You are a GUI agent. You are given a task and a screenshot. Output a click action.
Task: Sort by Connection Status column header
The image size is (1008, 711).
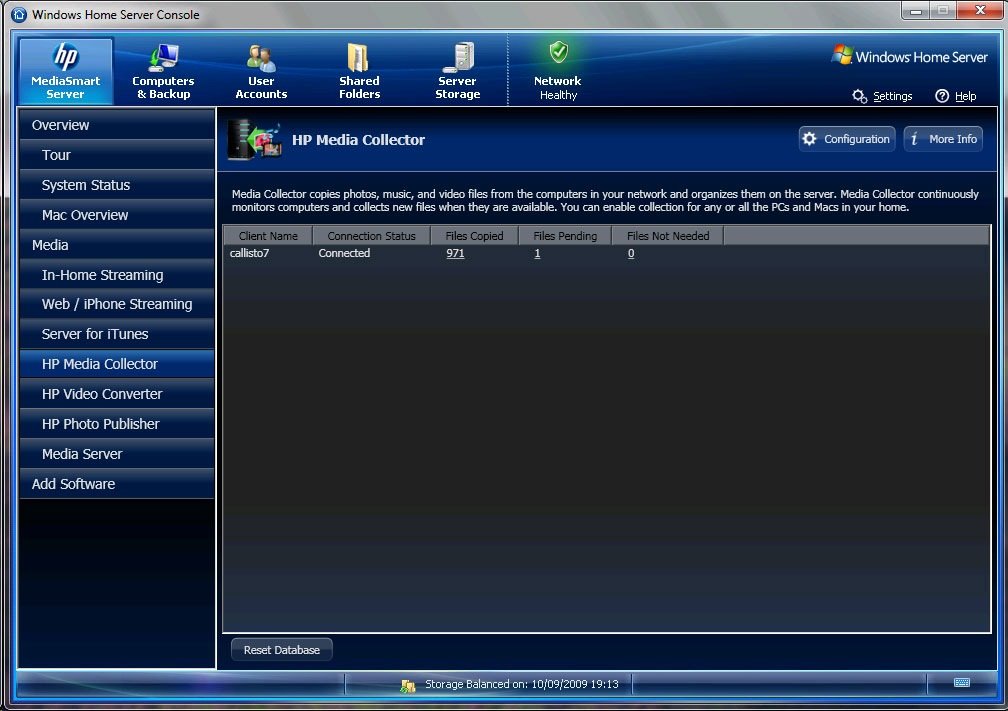[372, 236]
